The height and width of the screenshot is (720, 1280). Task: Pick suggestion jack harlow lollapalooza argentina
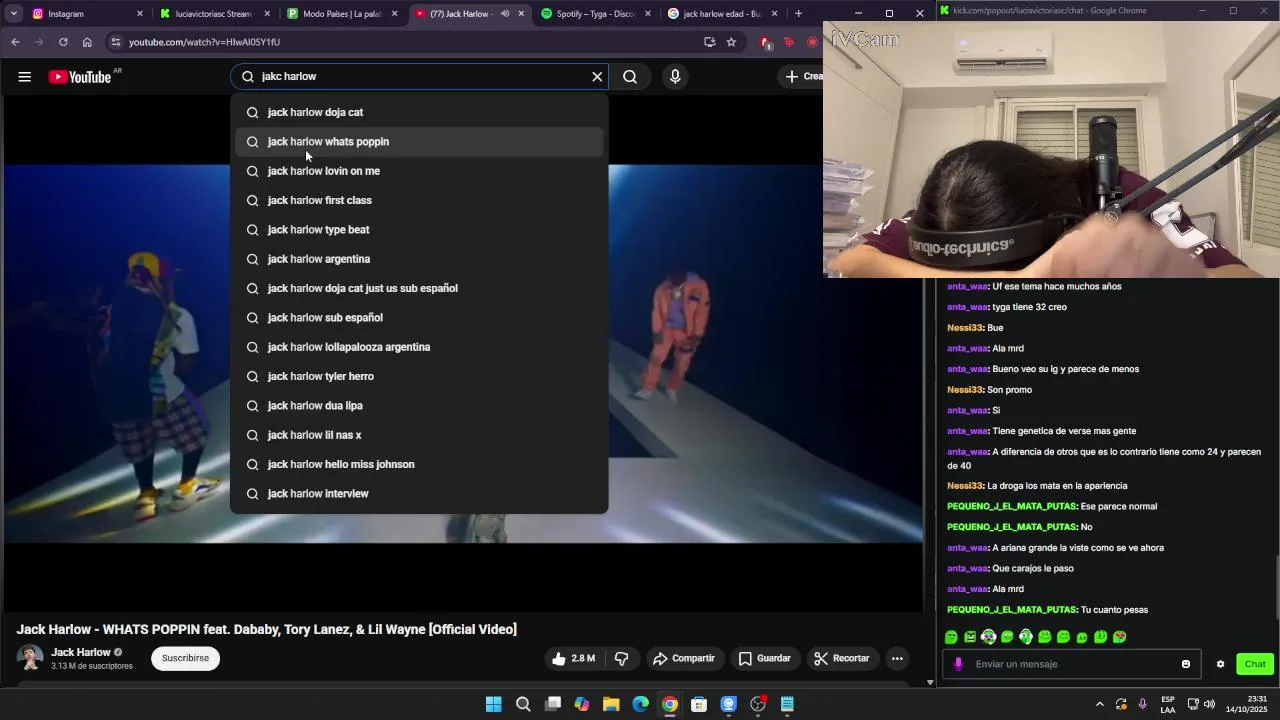[419, 347]
